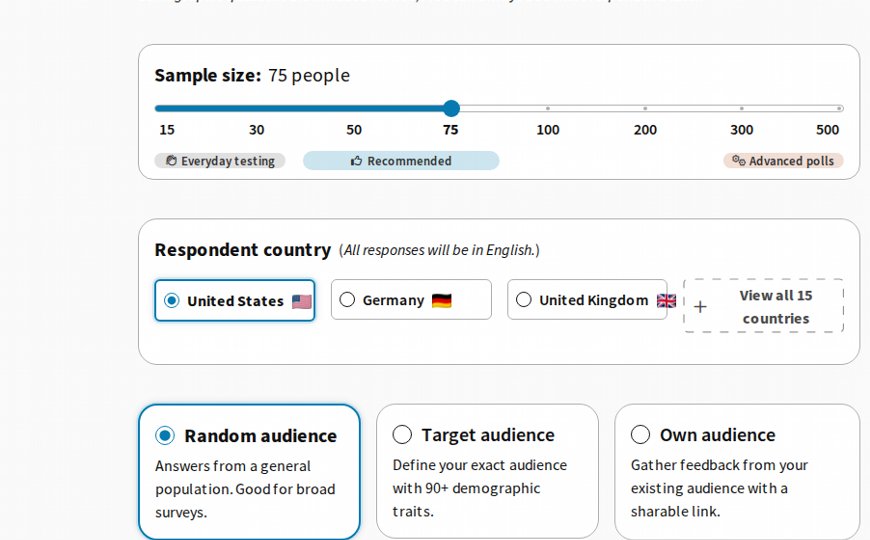The height and width of the screenshot is (540, 870).
Task: Choose the Own audience radio option
Action: pyautogui.click(x=640, y=435)
